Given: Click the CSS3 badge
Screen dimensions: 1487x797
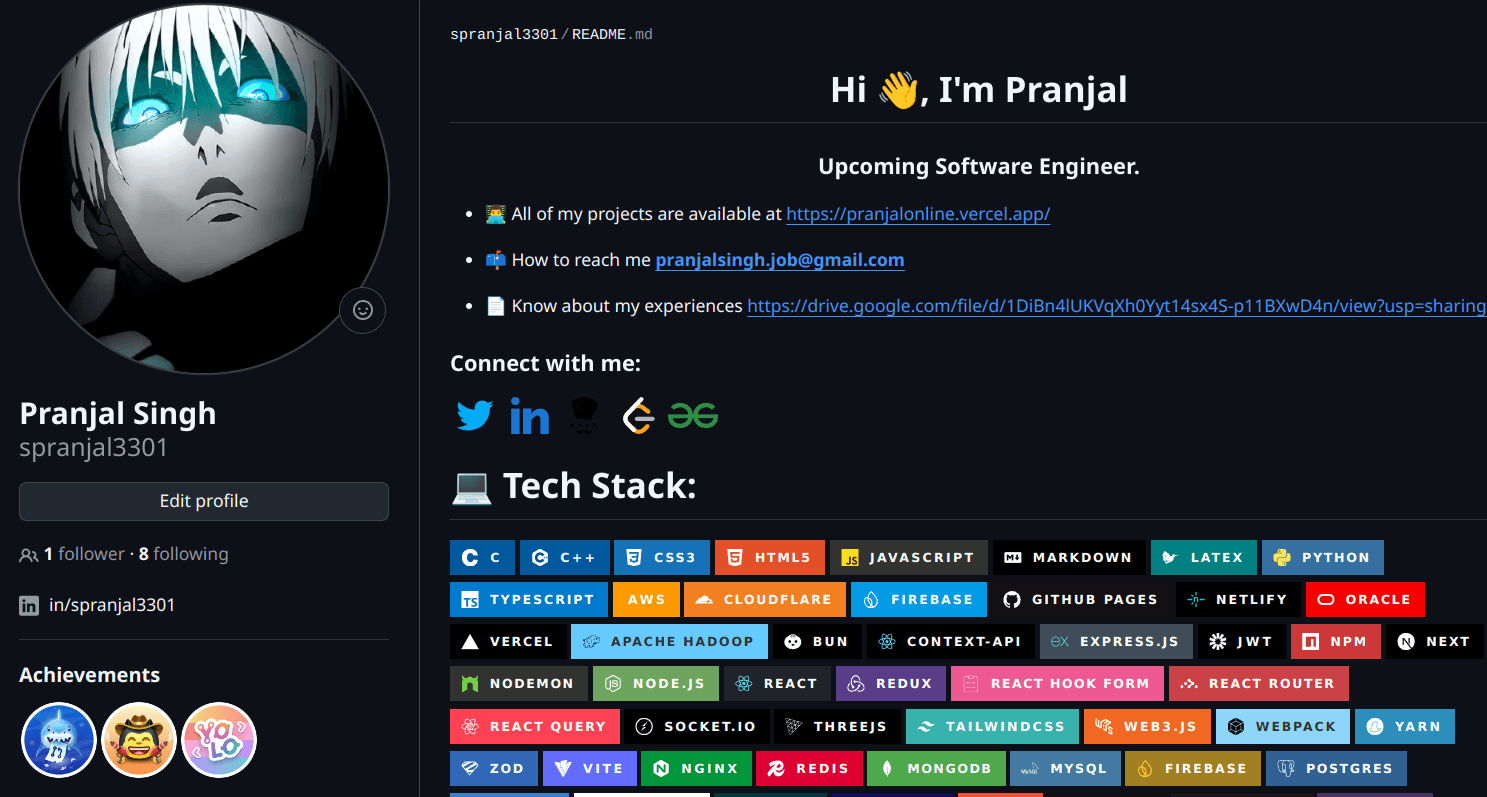Looking at the screenshot, I should pos(662,557).
